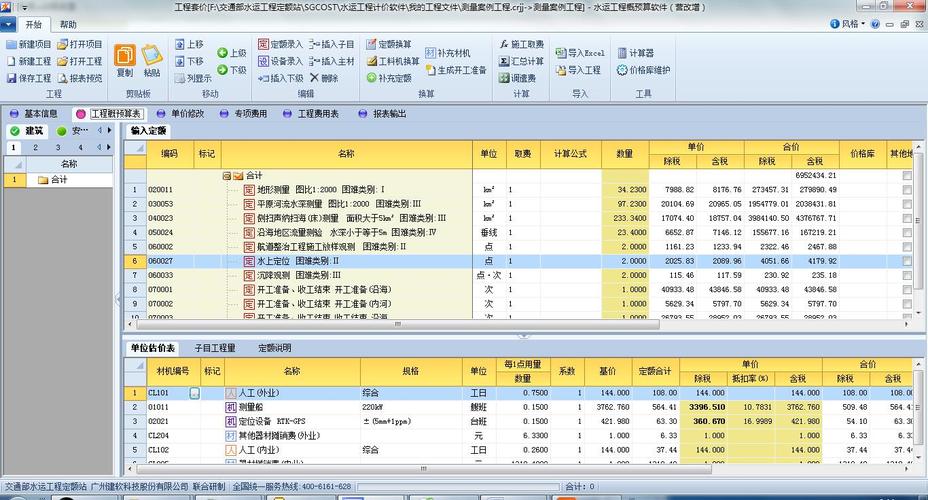Image resolution: width=928 pixels, height=500 pixels.
Task: Create new engineering via 新建工程
Action: click(x=11, y=61)
